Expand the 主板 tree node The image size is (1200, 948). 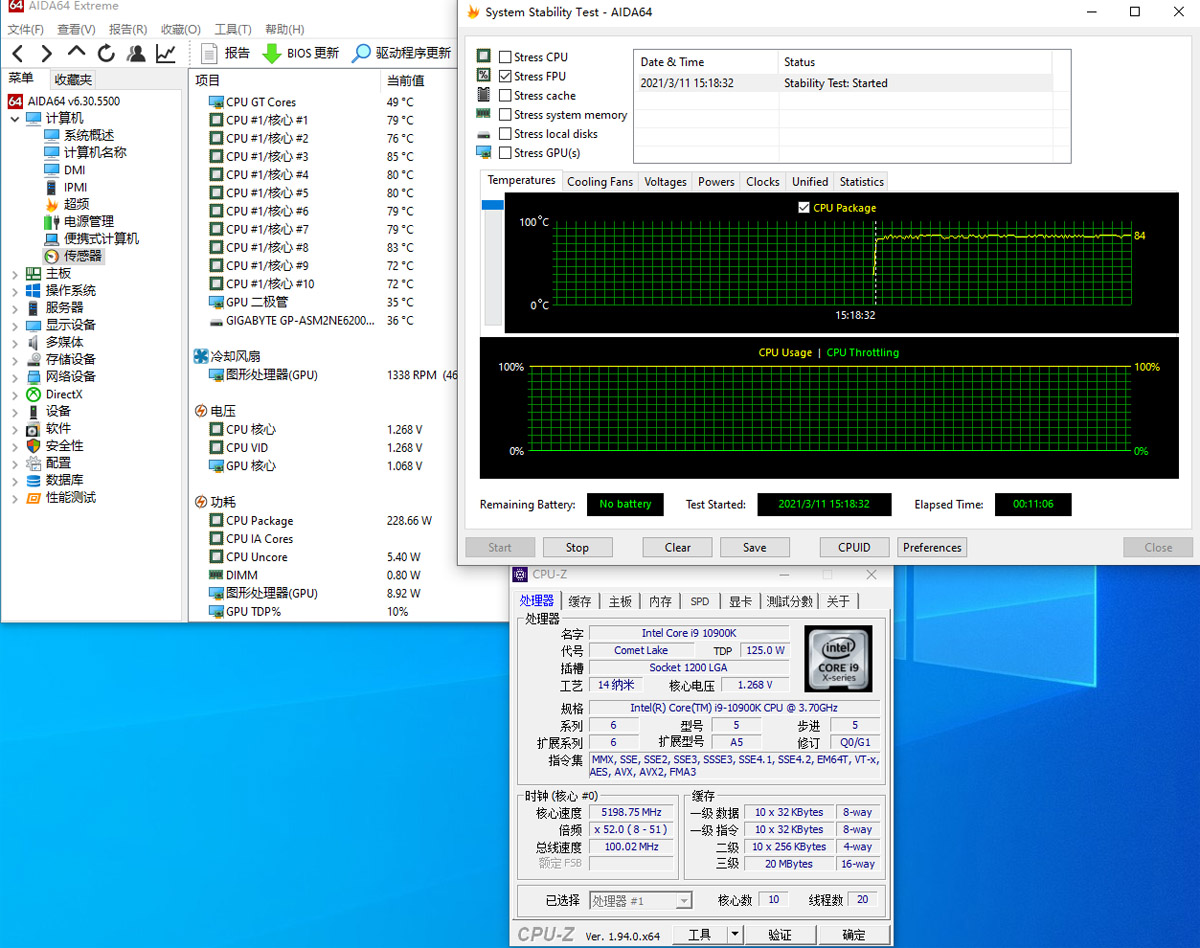[x=15, y=274]
